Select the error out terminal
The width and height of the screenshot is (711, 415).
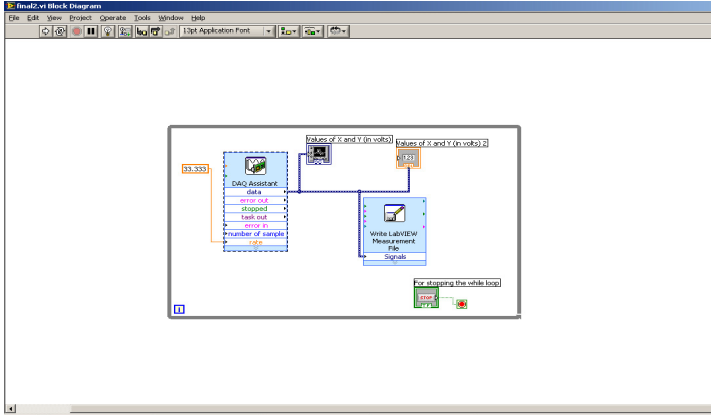tap(256, 200)
